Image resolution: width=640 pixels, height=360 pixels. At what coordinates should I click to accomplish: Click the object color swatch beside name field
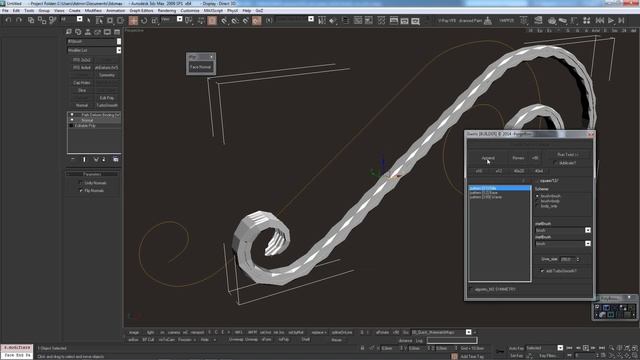pyautogui.click(x=119, y=41)
